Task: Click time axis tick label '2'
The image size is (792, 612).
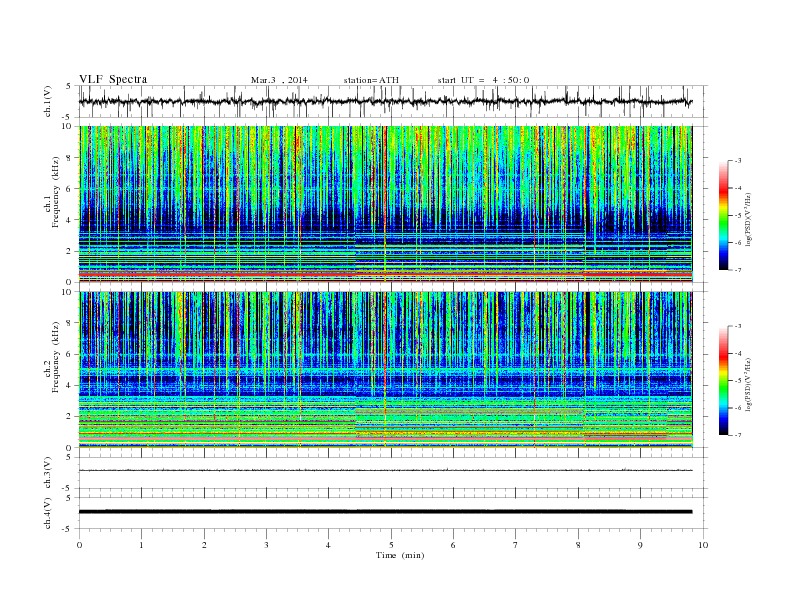Action: (204, 545)
